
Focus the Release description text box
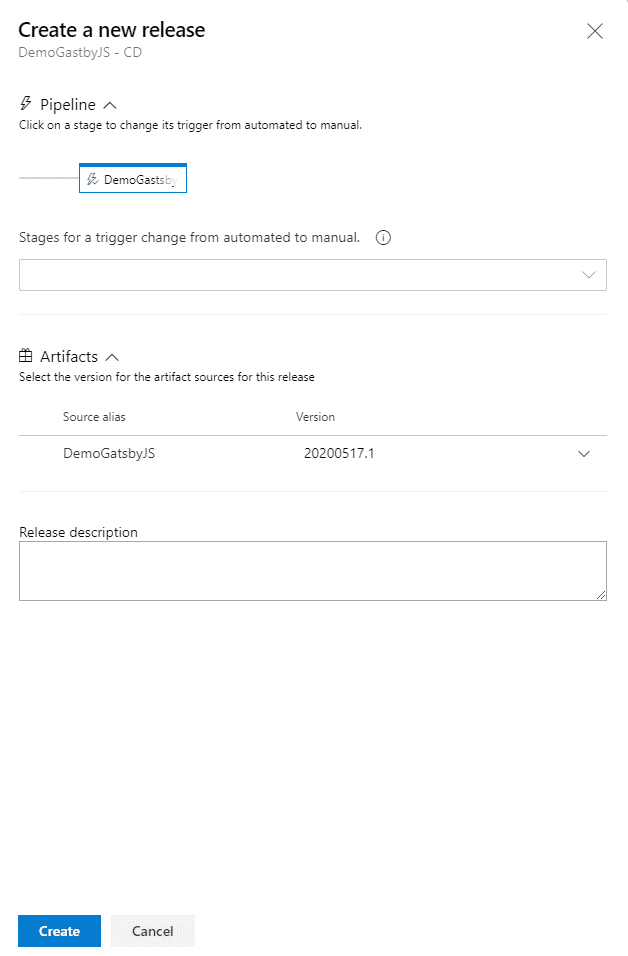(x=313, y=571)
